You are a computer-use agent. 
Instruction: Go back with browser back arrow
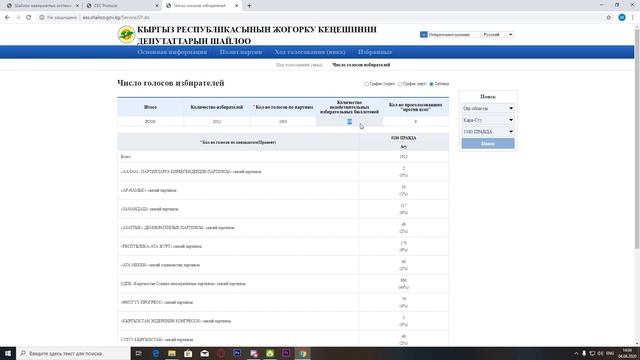click(7, 18)
